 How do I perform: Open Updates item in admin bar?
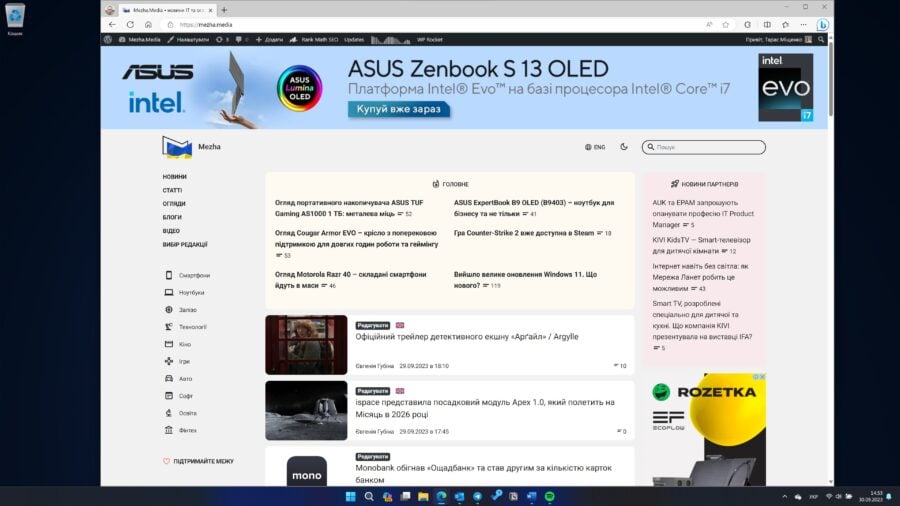click(354, 40)
